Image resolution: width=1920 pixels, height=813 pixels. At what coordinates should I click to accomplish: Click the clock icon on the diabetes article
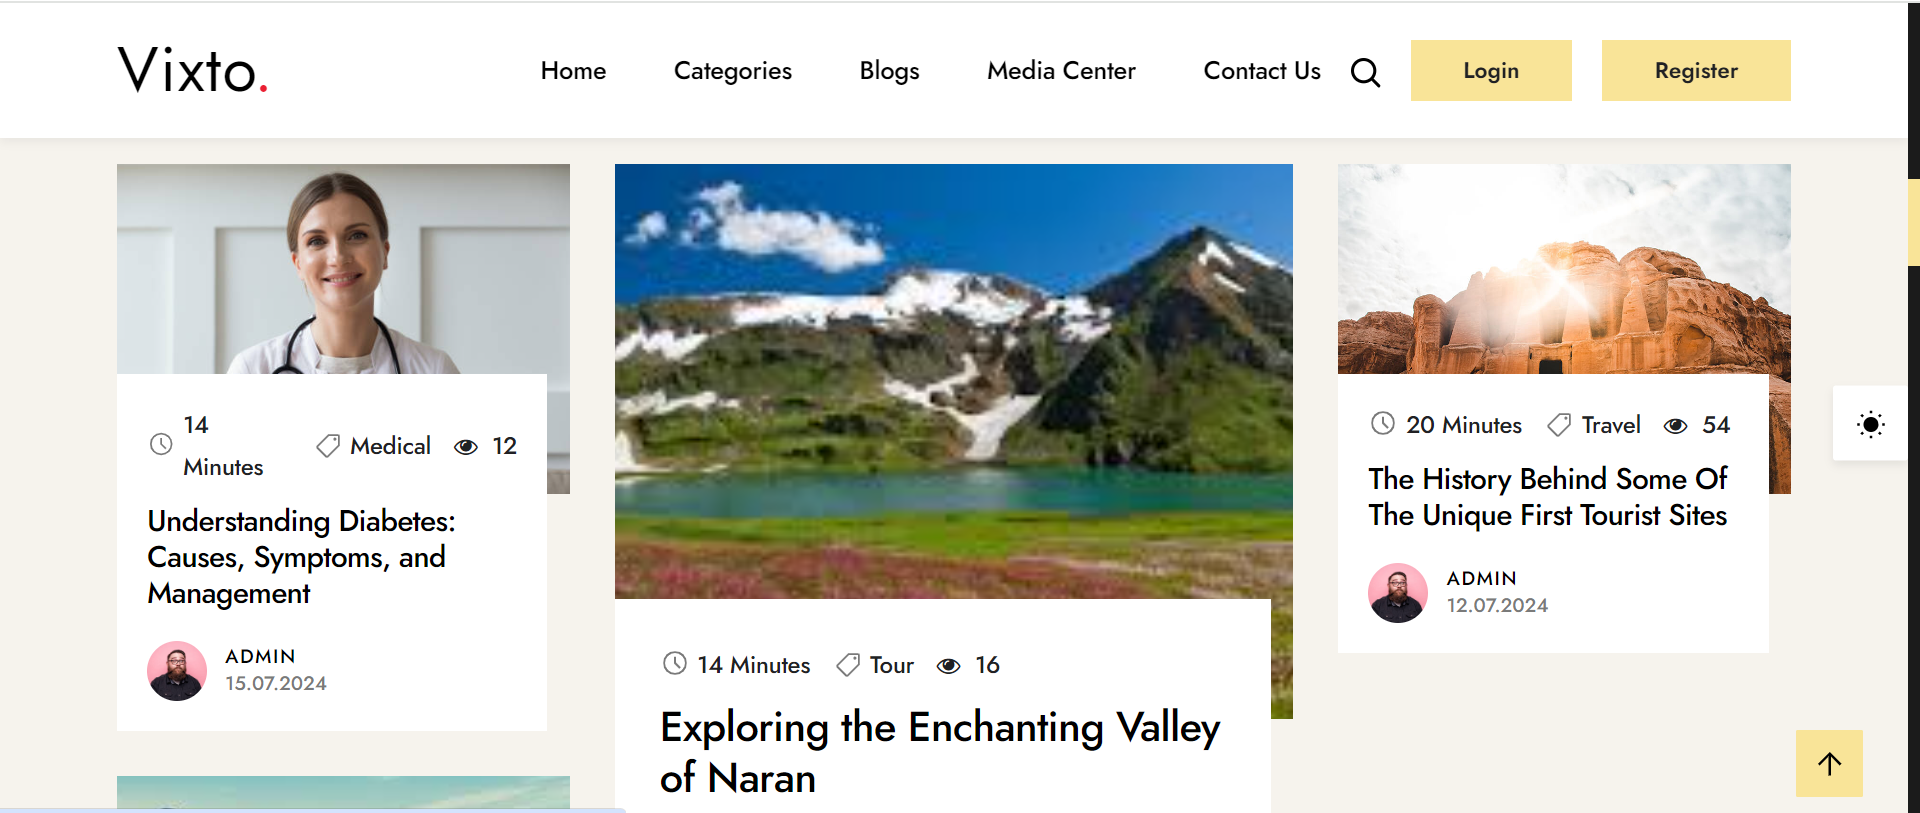tap(160, 446)
